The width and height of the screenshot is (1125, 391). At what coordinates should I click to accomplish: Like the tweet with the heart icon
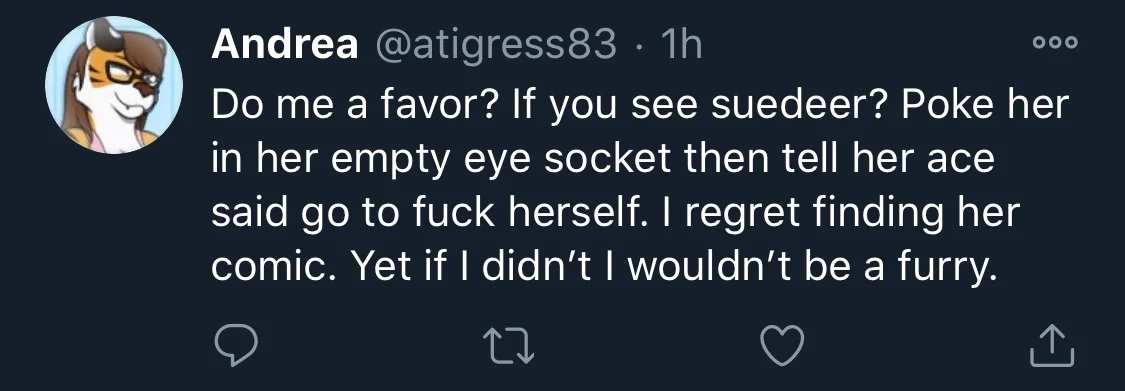click(x=782, y=345)
